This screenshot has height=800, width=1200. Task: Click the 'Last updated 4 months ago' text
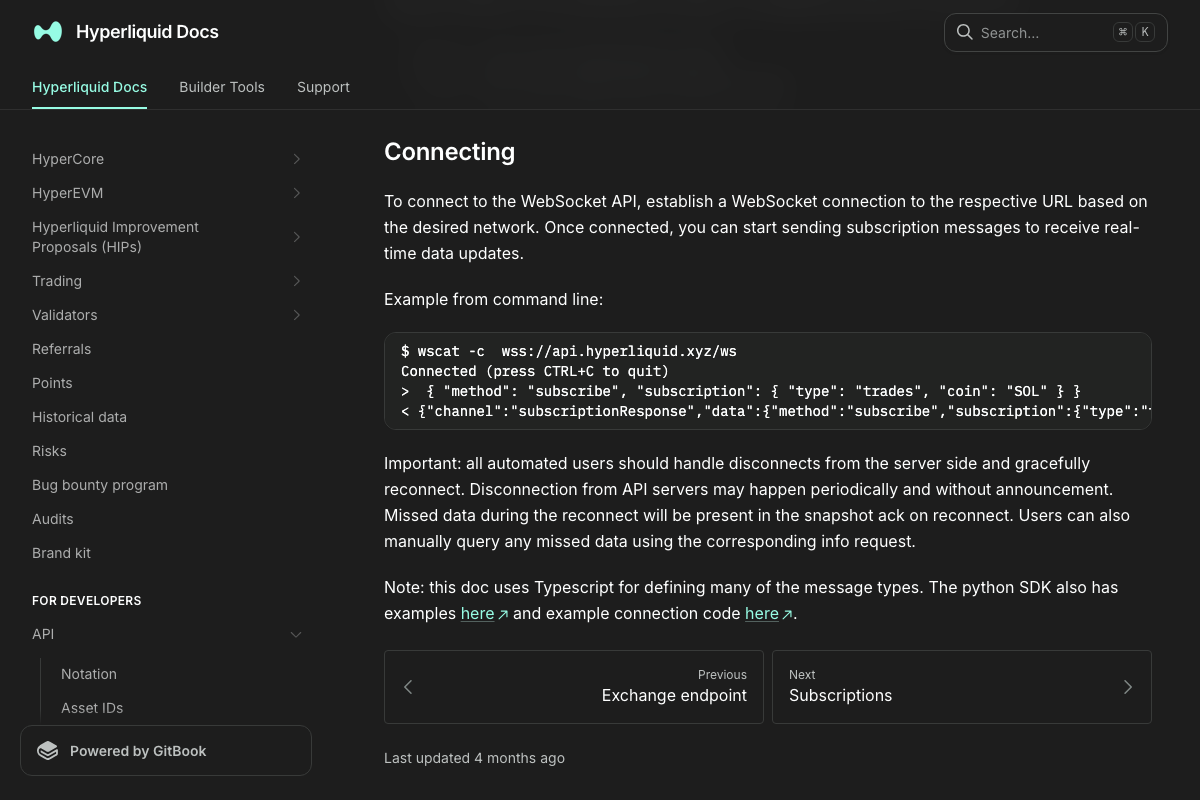click(x=474, y=758)
